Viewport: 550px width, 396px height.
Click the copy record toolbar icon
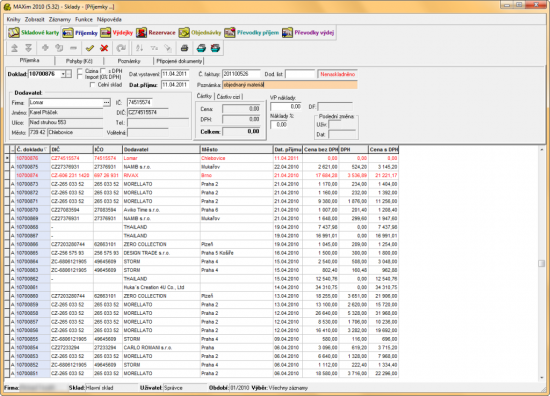coord(59,48)
